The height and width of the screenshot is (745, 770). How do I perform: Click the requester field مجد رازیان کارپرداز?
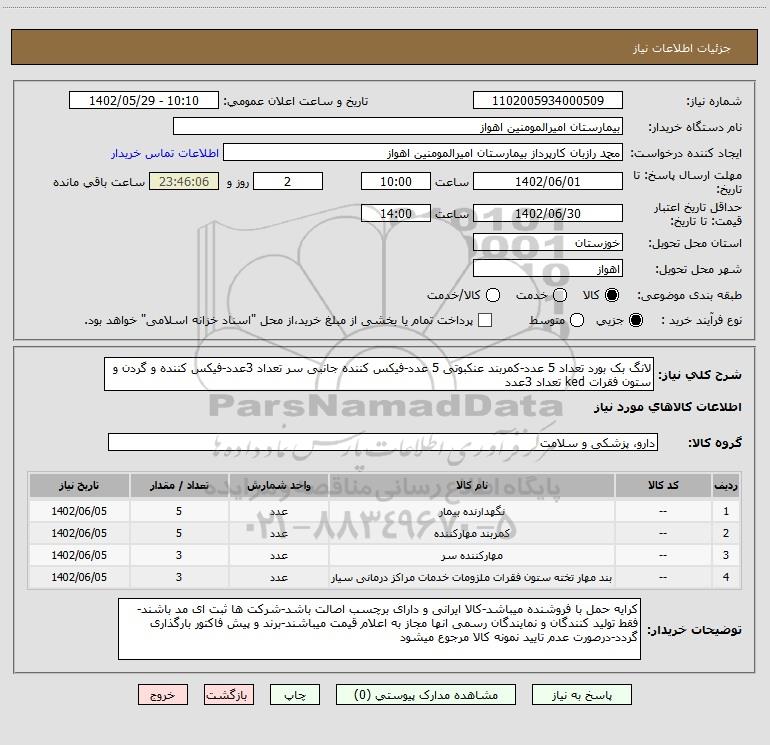(x=423, y=153)
